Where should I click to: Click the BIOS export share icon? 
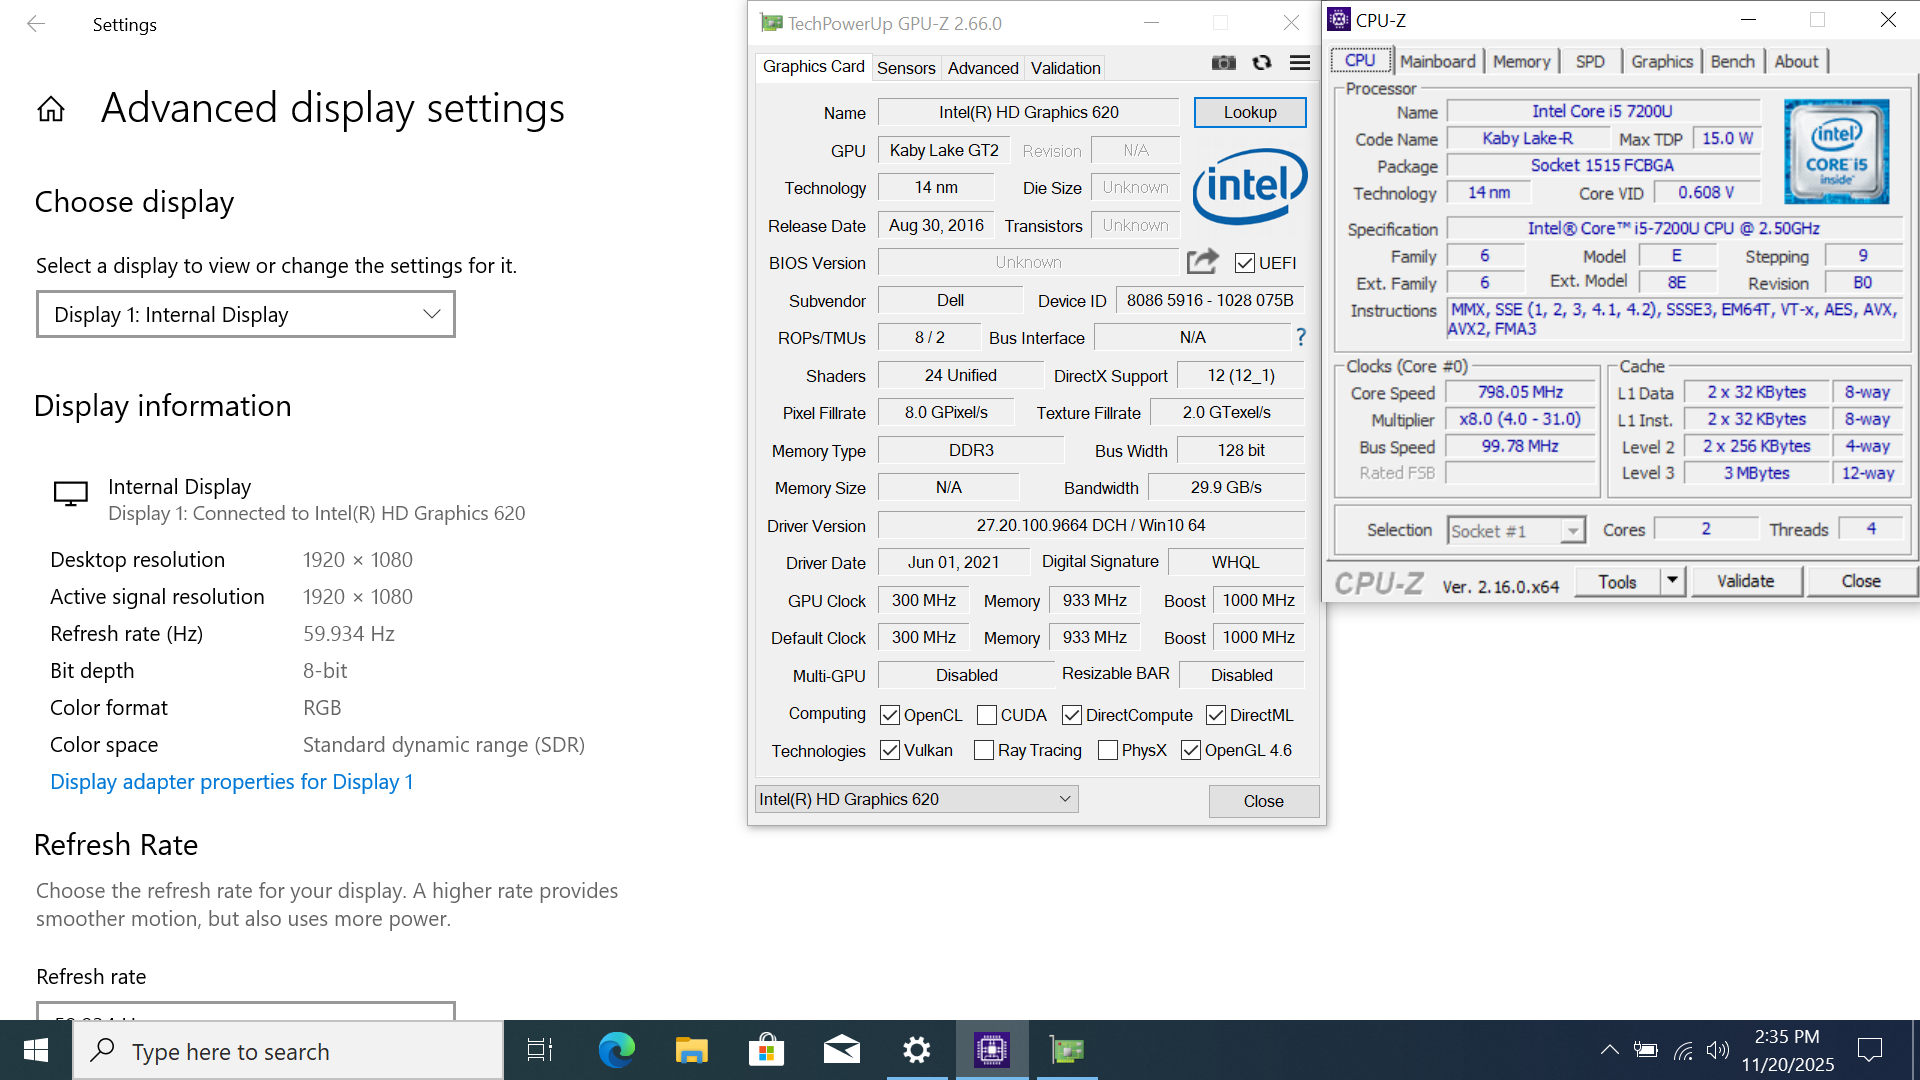1202,262
